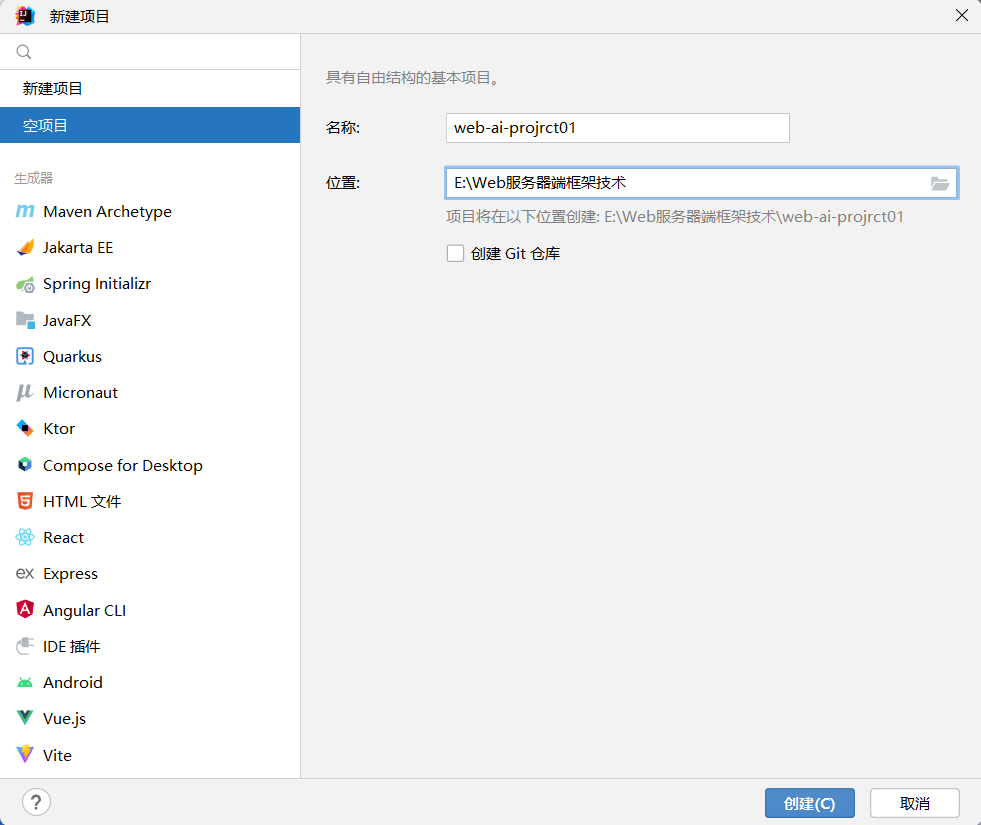This screenshot has height=825, width=981.
Task: Select the Maven Archetype generator icon
Action: coord(25,211)
